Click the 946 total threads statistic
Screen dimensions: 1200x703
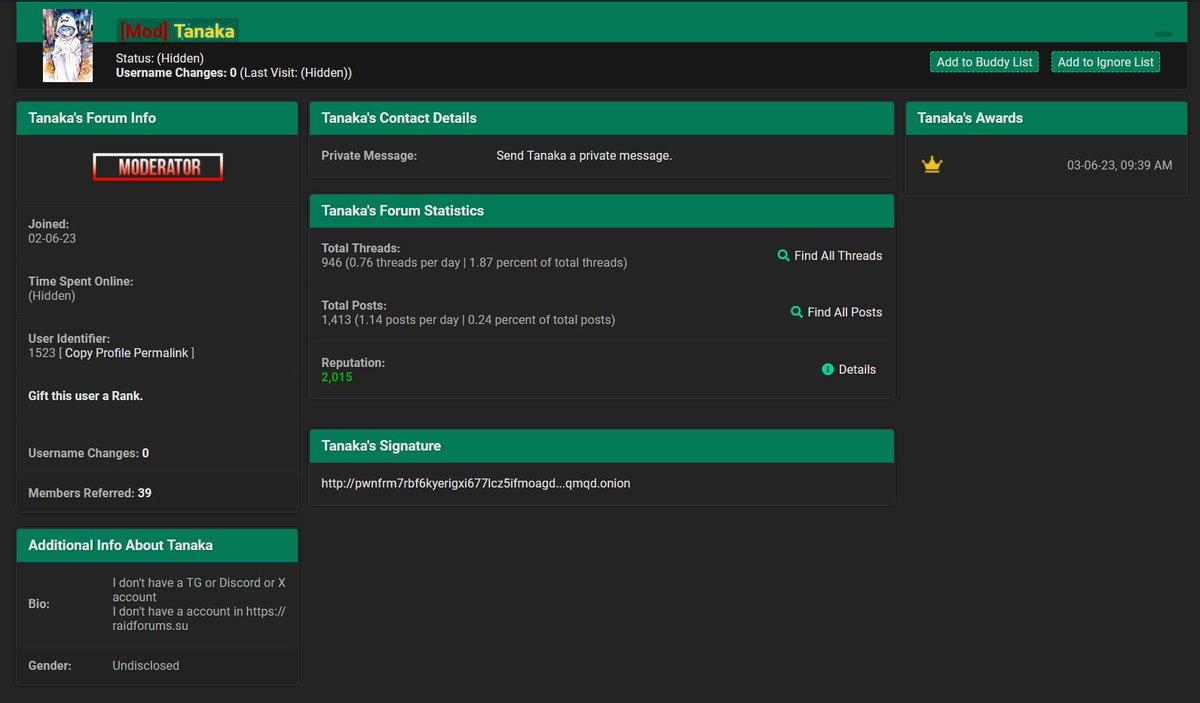point(474,263)
